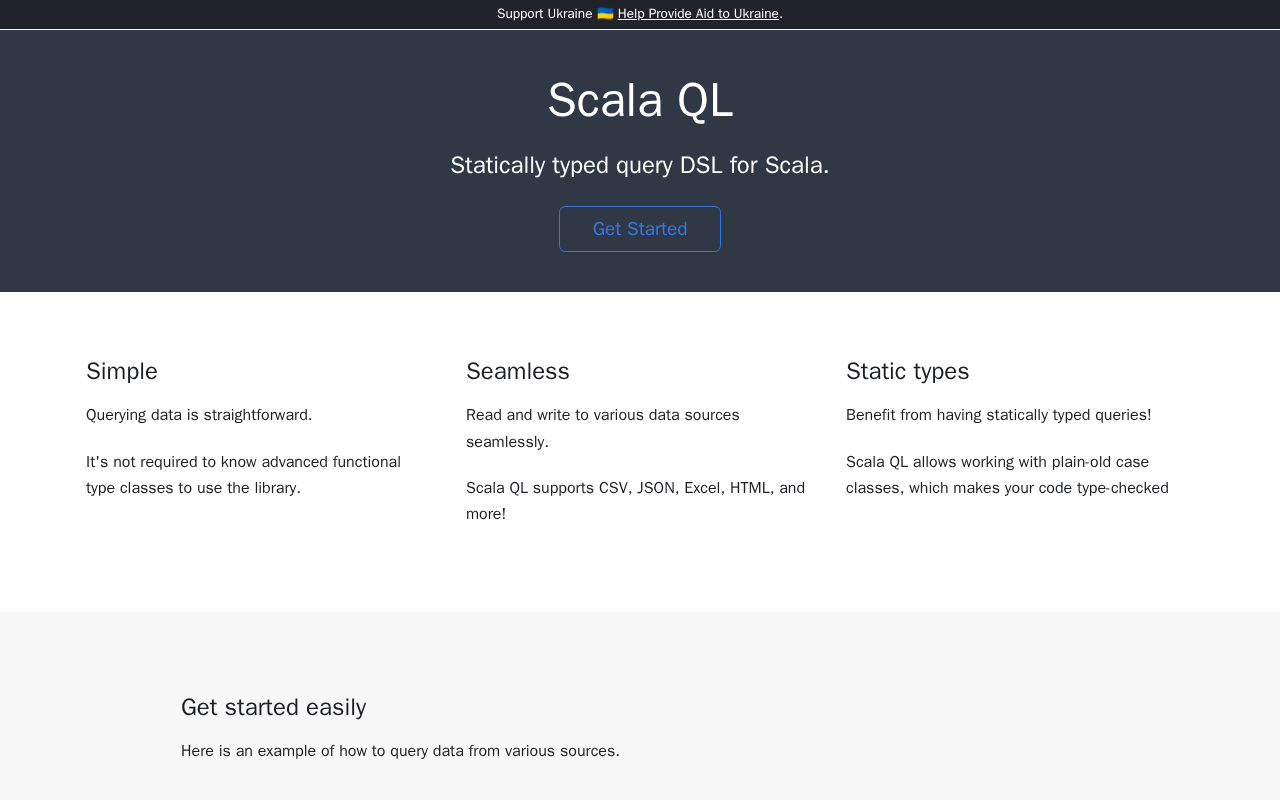Click the 'Here is an example' sentence
The height and width of the screenshot is (800, 1280).
400,751
